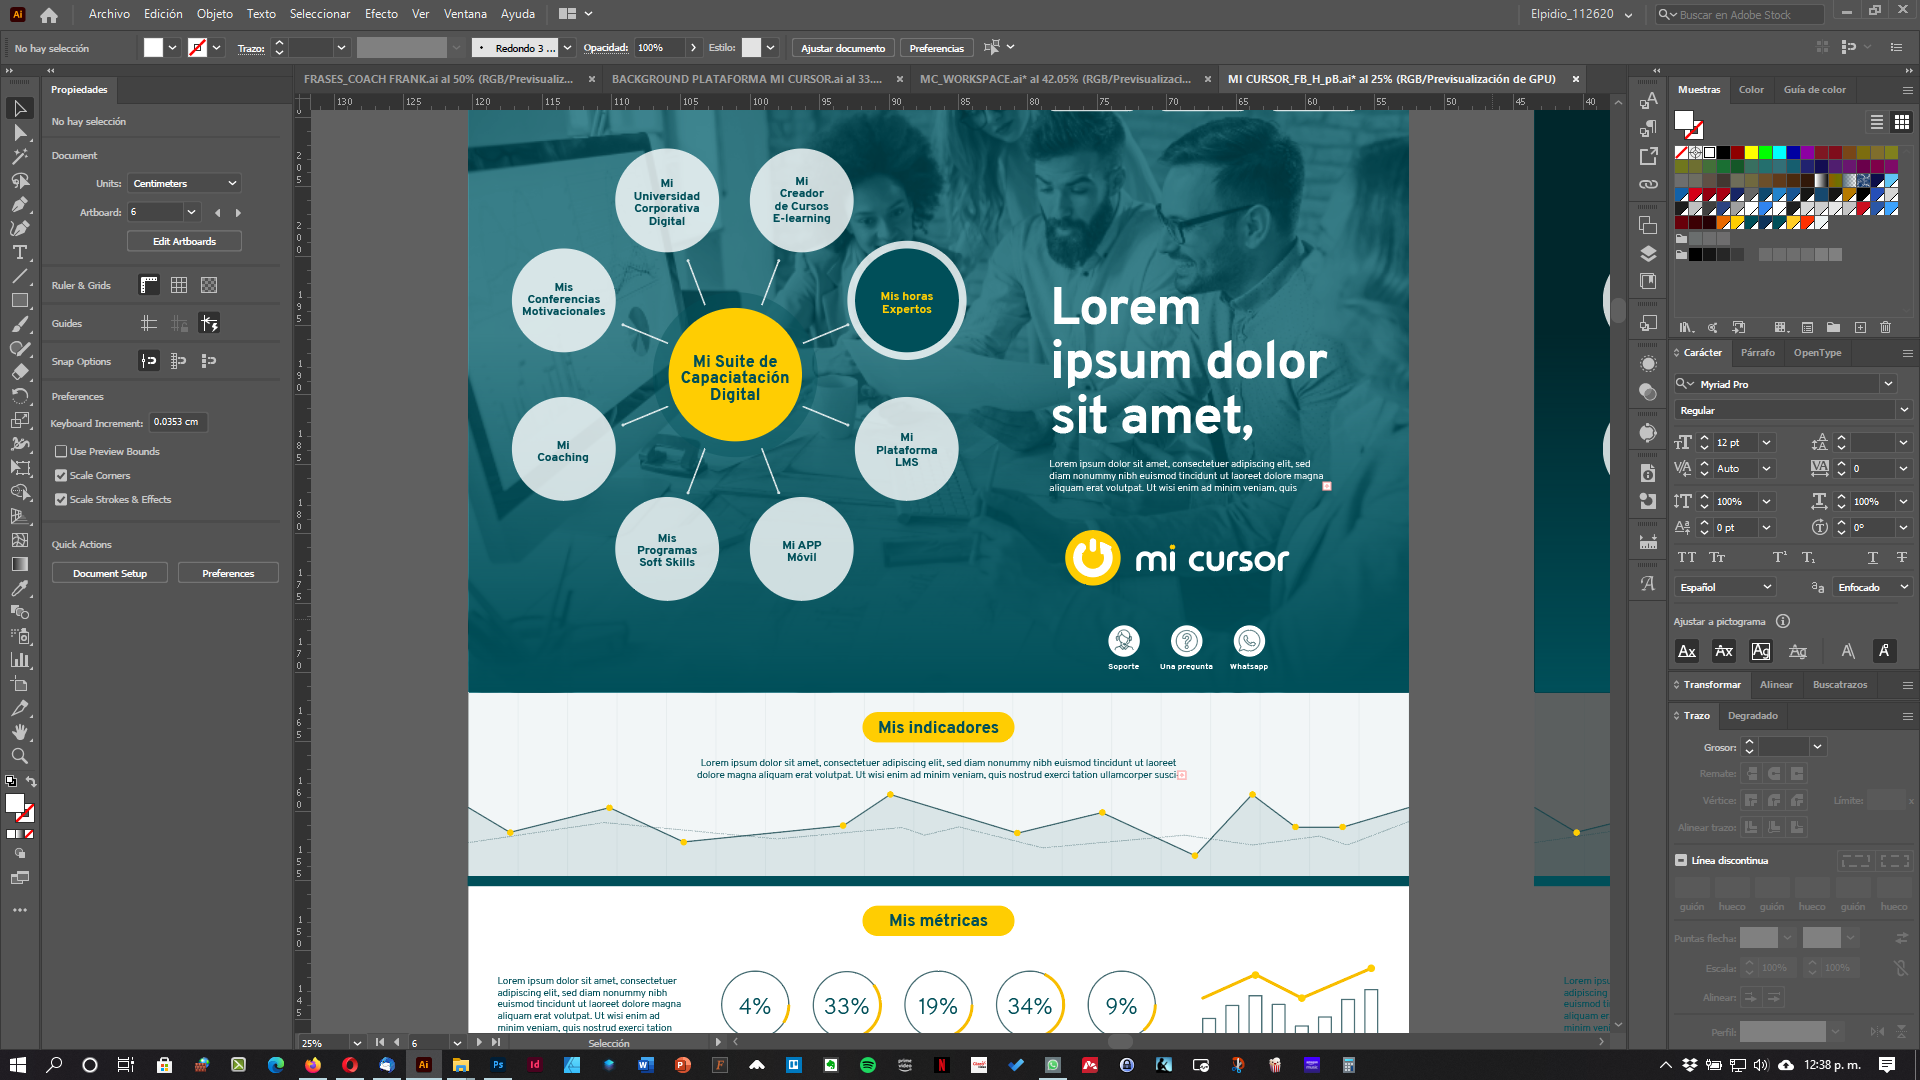Activate the Eyedropper tool
The height and width of the screenshot is (1080, 1920).
[19, 588]
